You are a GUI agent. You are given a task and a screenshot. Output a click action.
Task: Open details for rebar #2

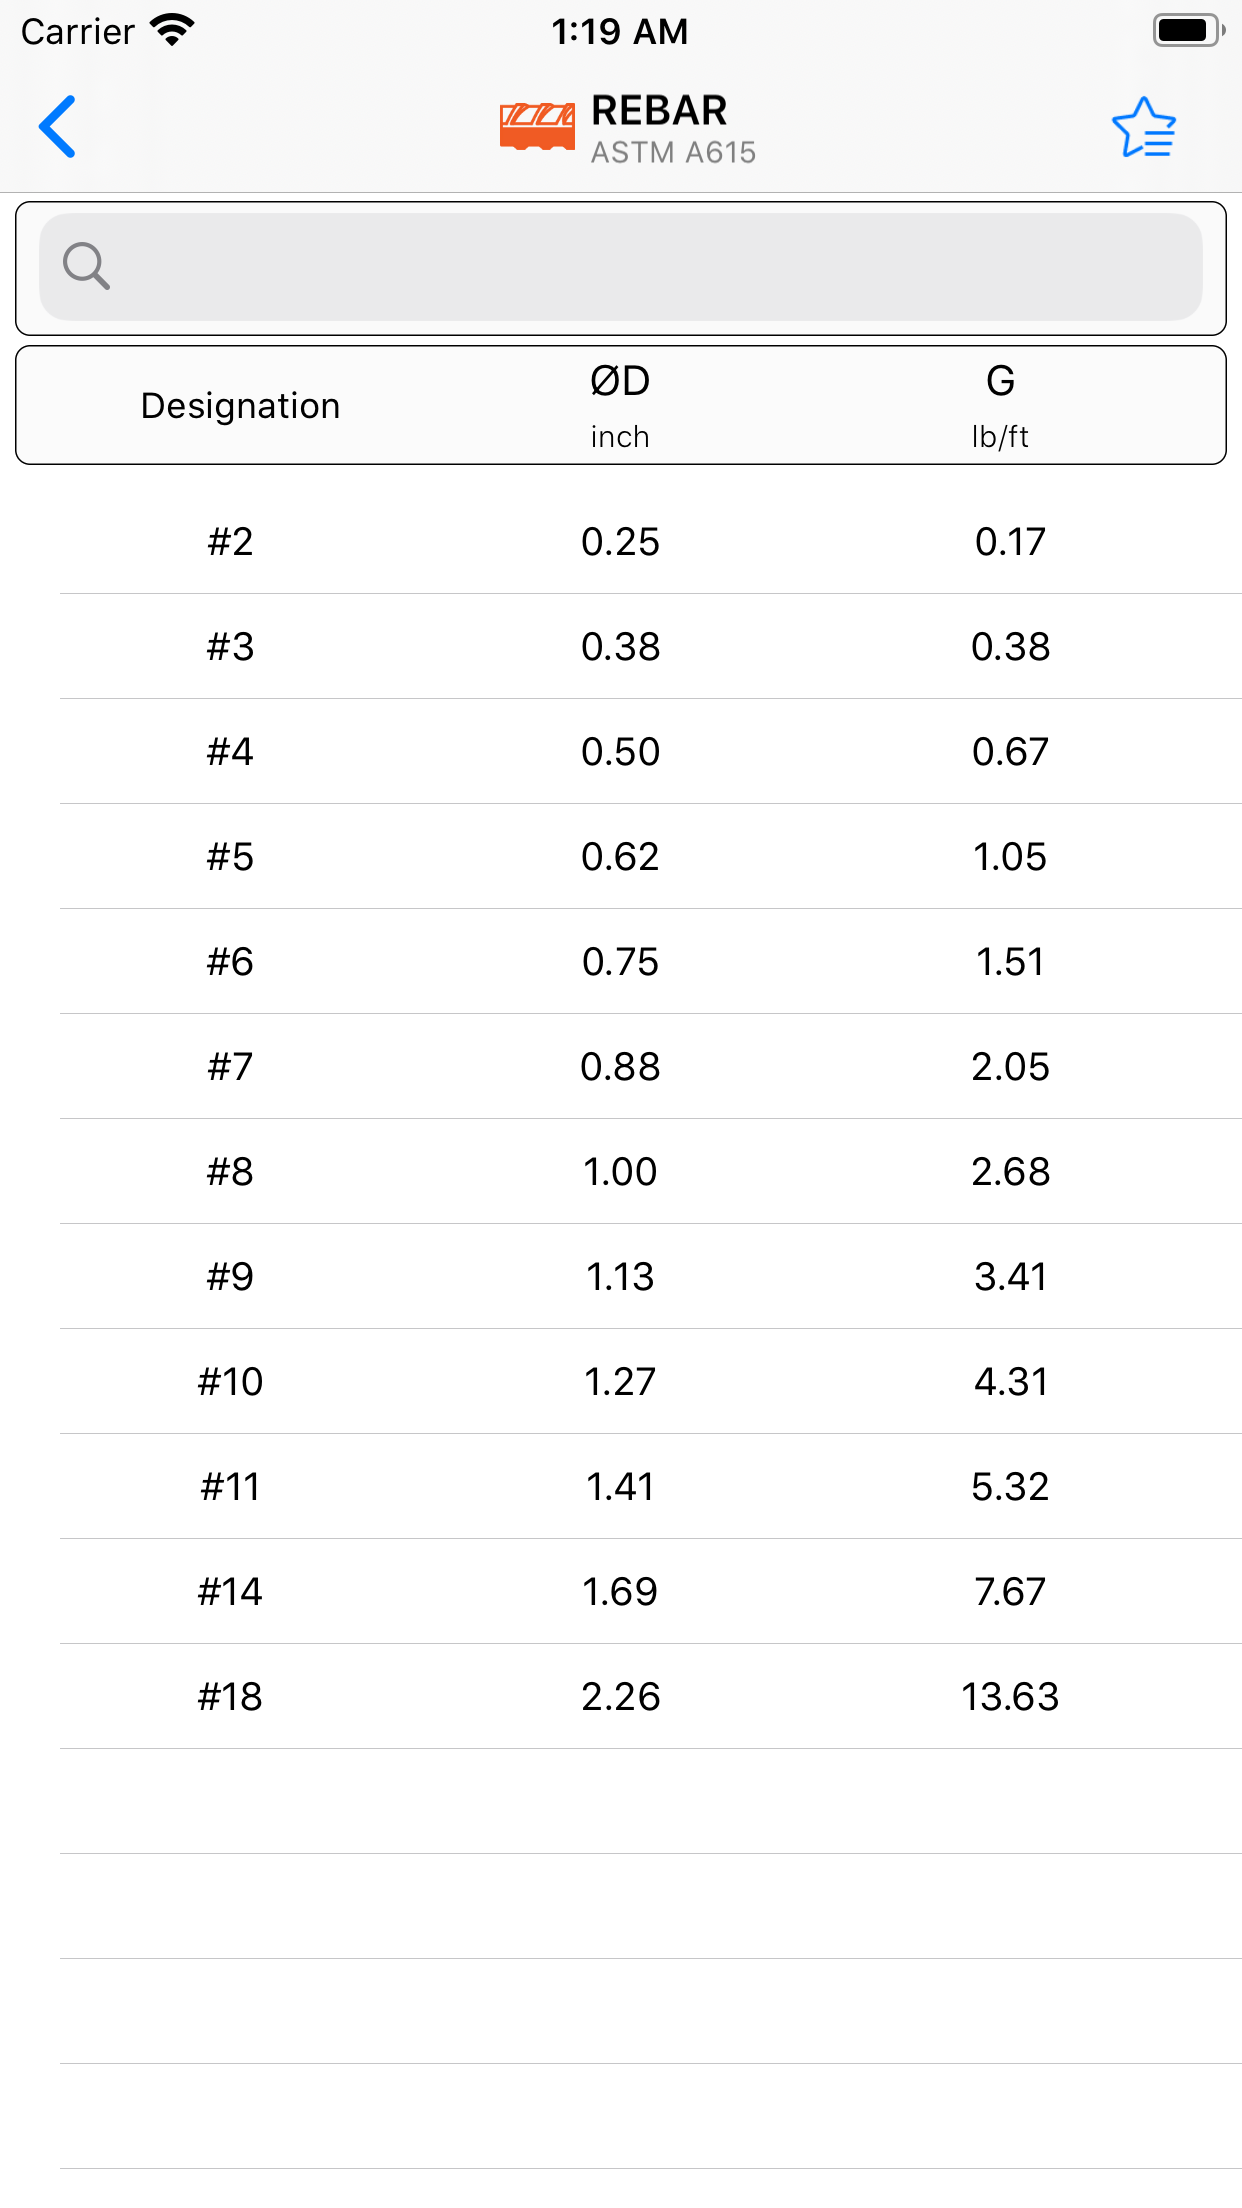click(620, 541)
